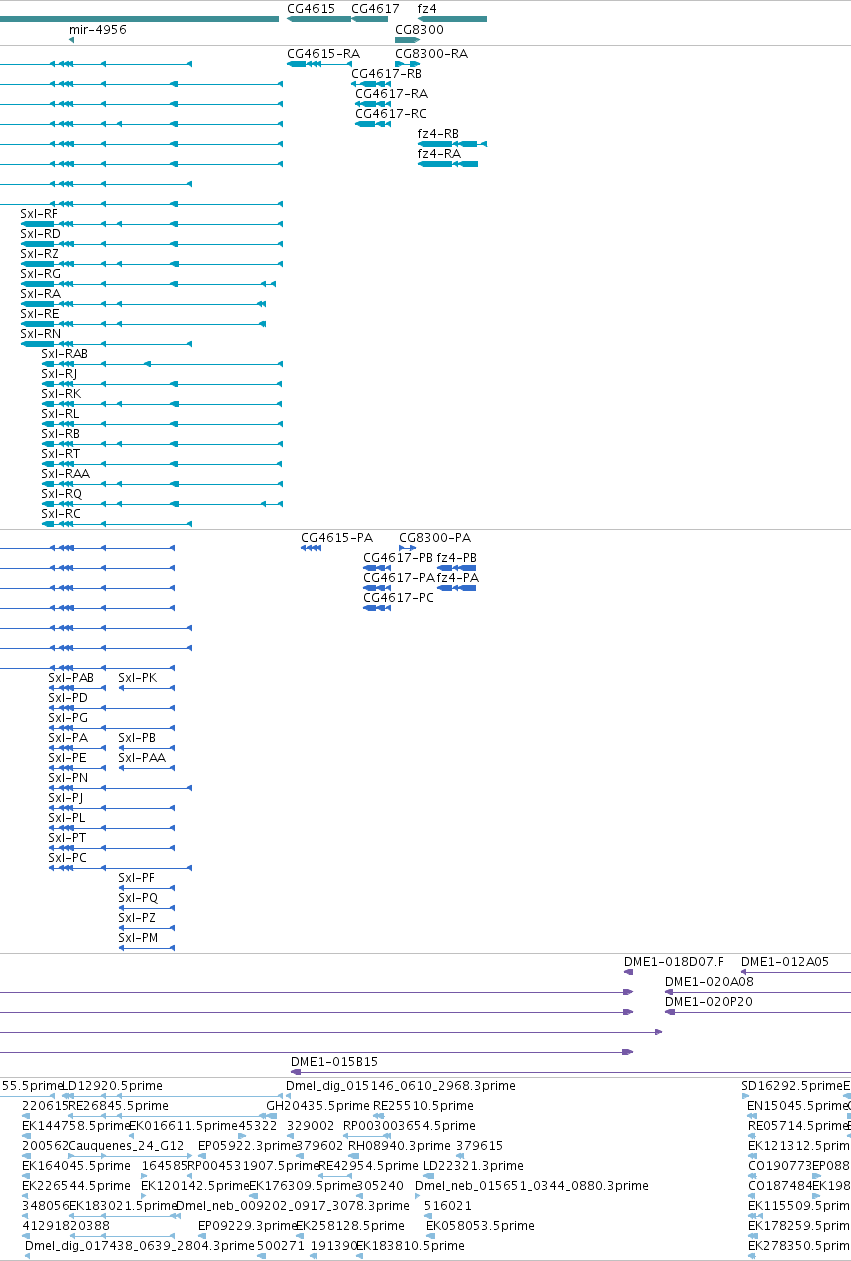851x1261 pixels.
Task: Select transcript CG4617-RB label
Action: click(x=386, y=74)
